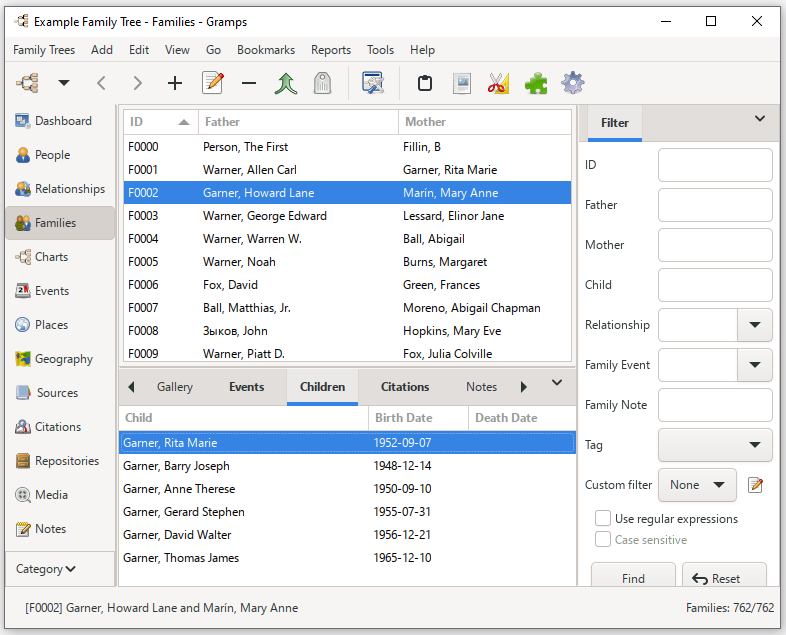Select family row F0005 Warner, Noah
Image resolution: width=786 pixels, height=635 pixels.
(x=347, y=262)
